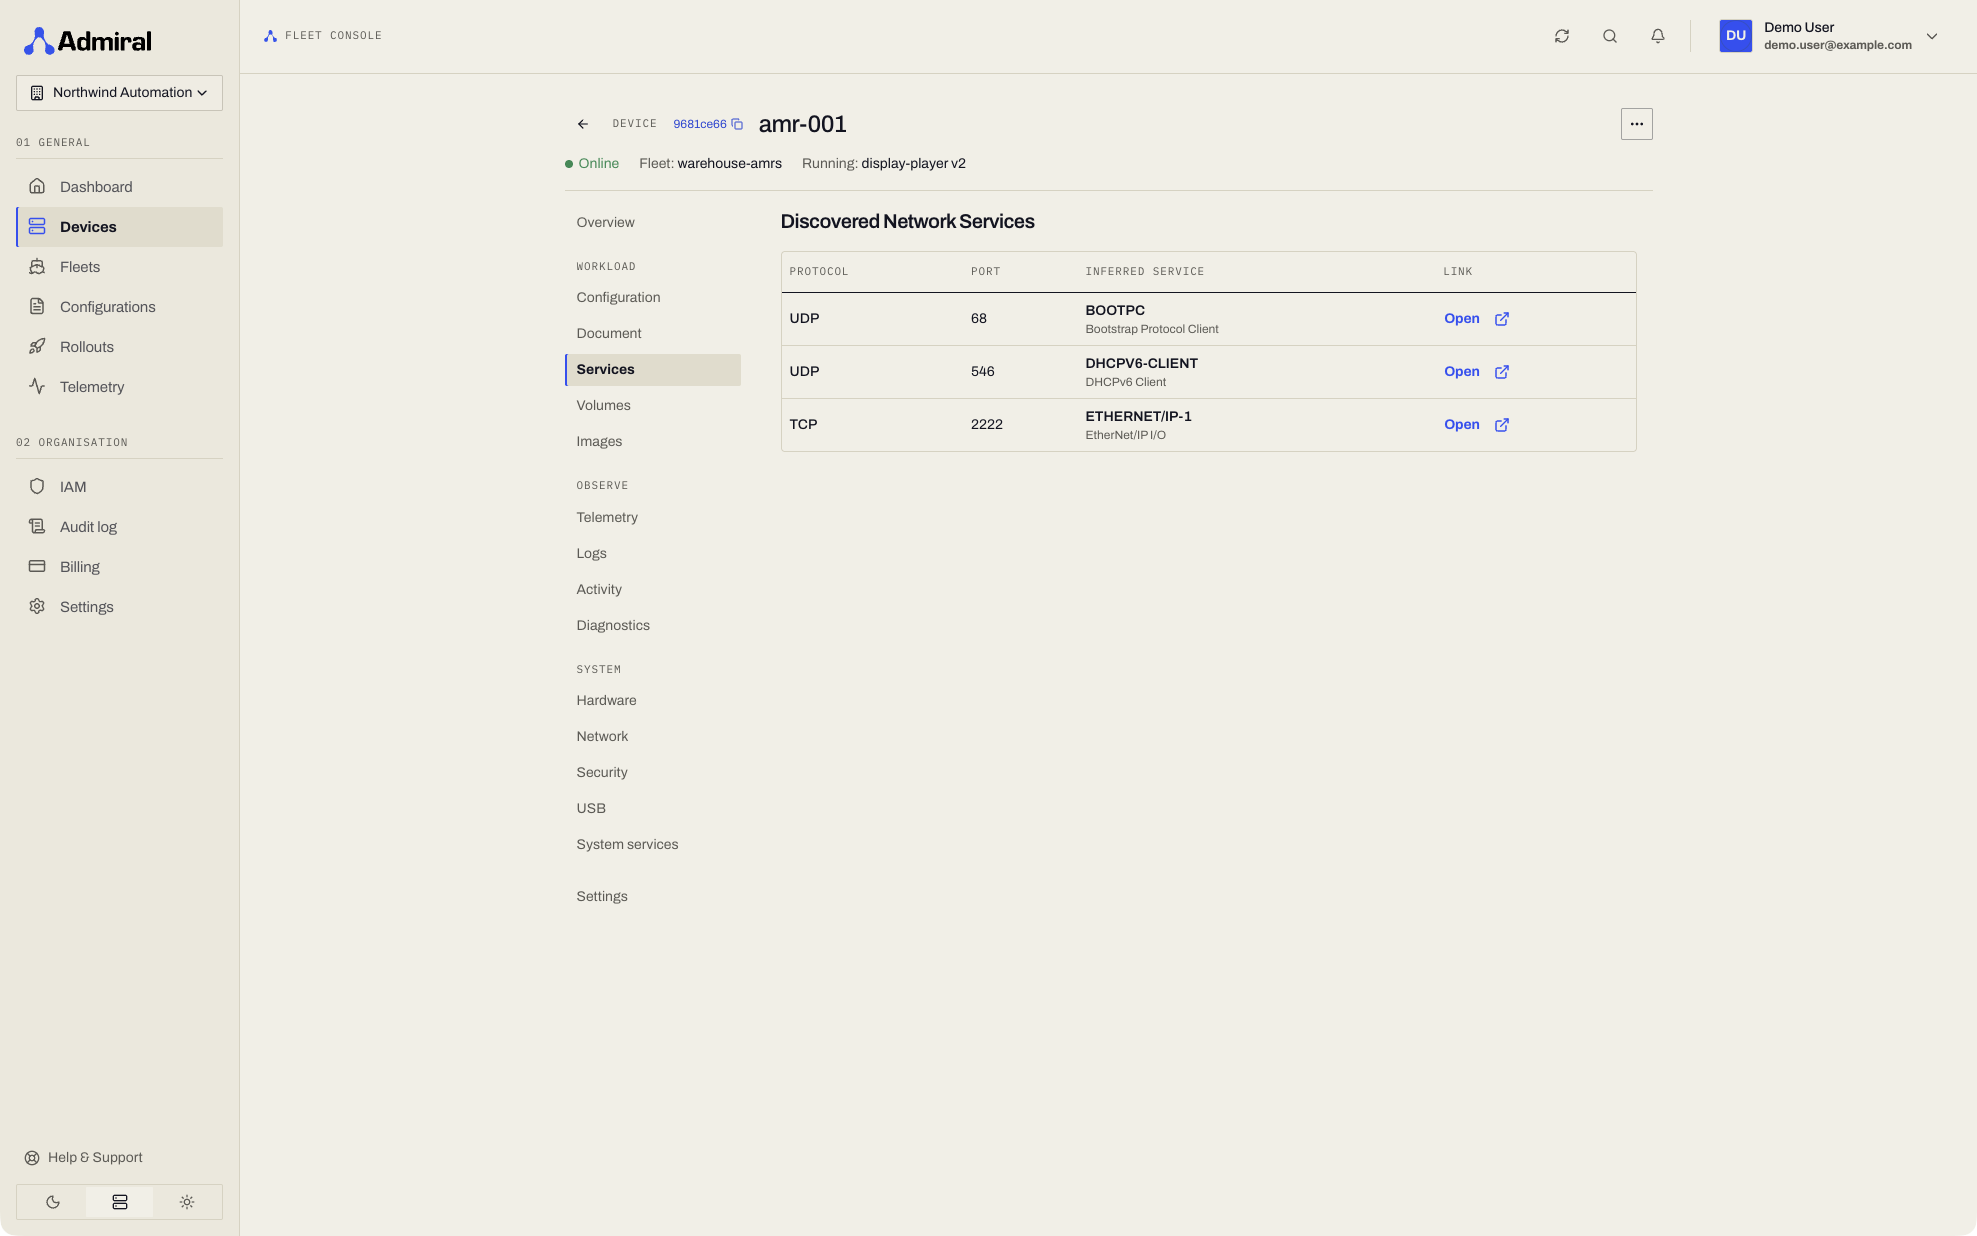The image size is (1977, 1236).
Task: Click external link icon in BOOTPC row
Action: tap(1502, 319)
